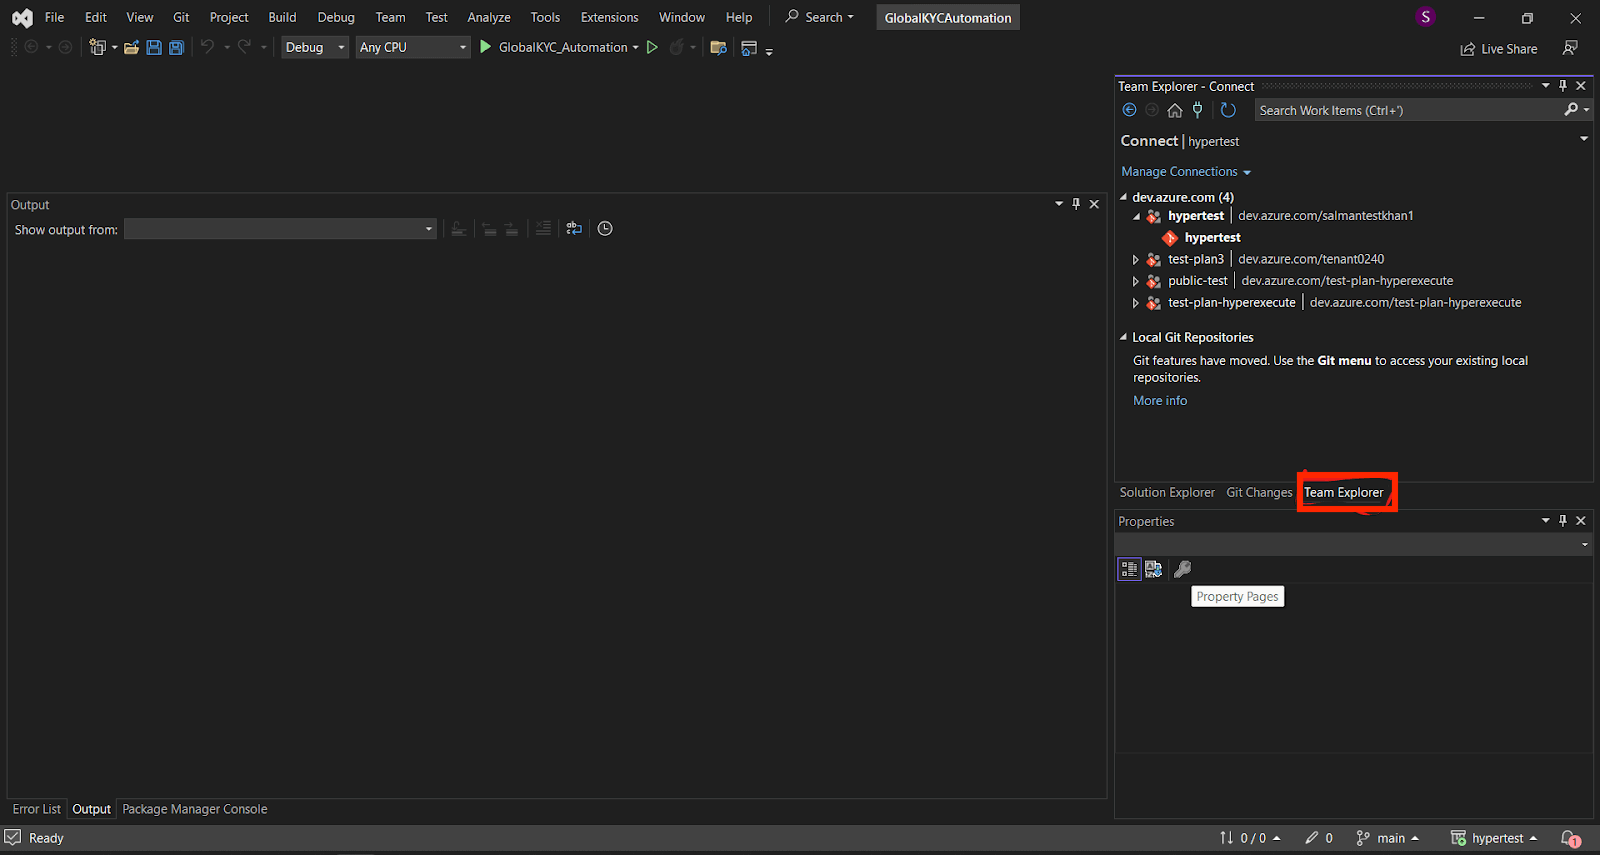The width and height of the screenshot is (1600, 855).
Task: Expand the test-plan-hyperexecute node
Action: (x=1136, y=303)
